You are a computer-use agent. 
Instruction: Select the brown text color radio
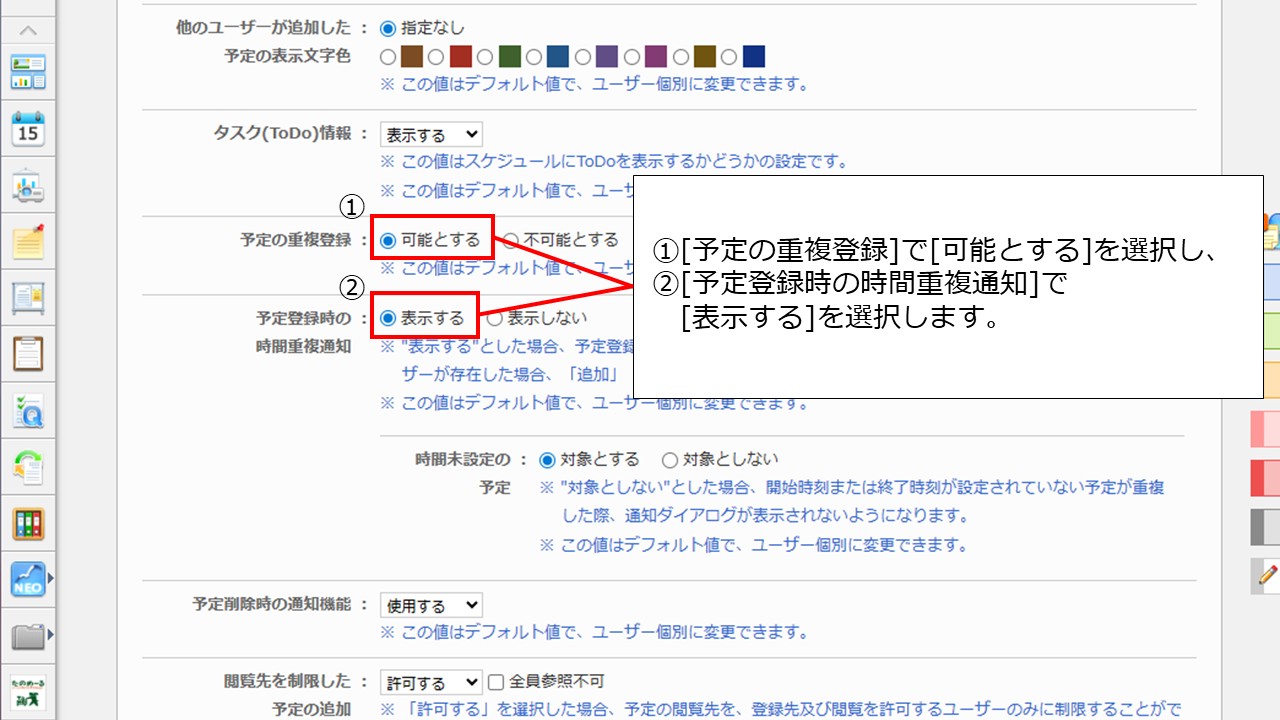[x=388, y=56]
